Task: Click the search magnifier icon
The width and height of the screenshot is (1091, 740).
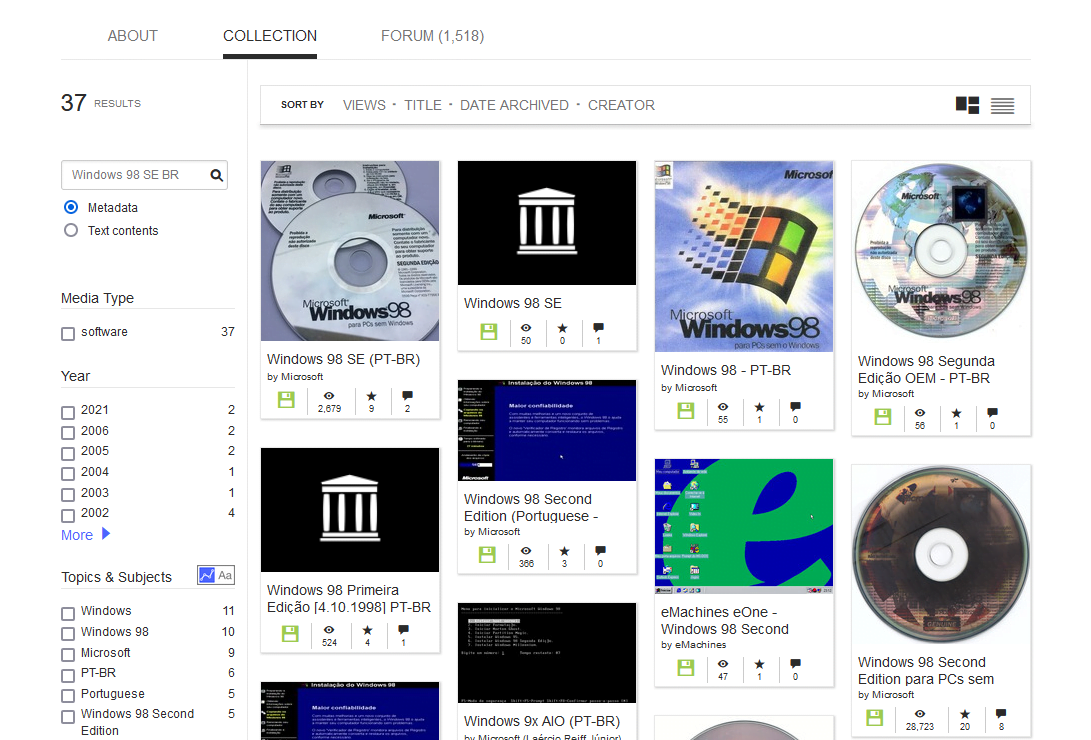Action: coord(216,175)
